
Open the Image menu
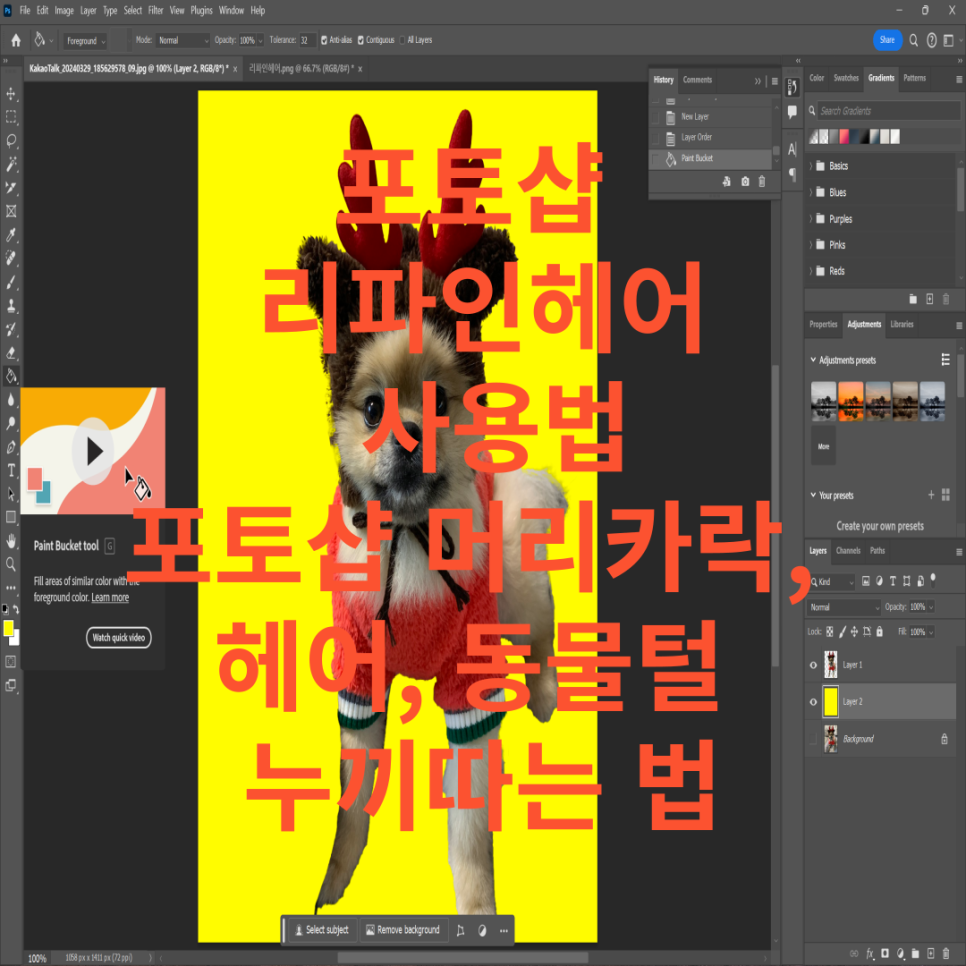pos(64,10)
